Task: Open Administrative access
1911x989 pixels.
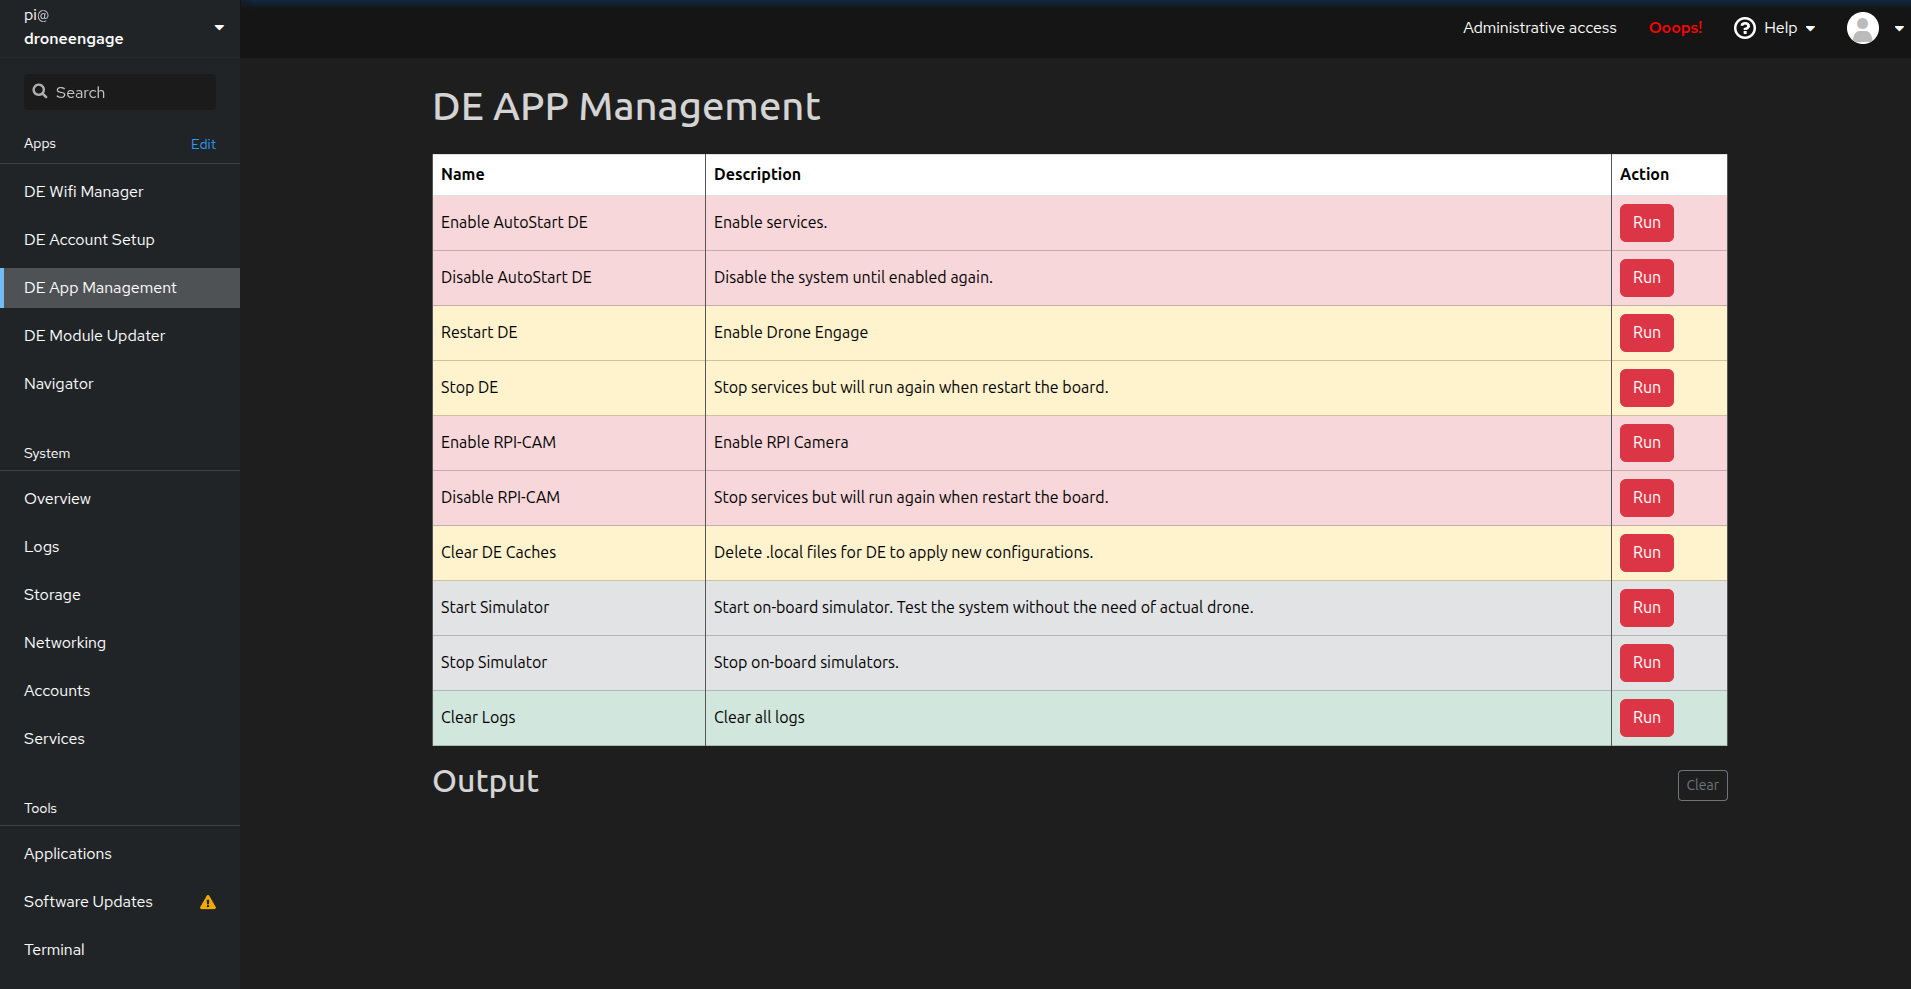Action: (x=1539, y=28)
